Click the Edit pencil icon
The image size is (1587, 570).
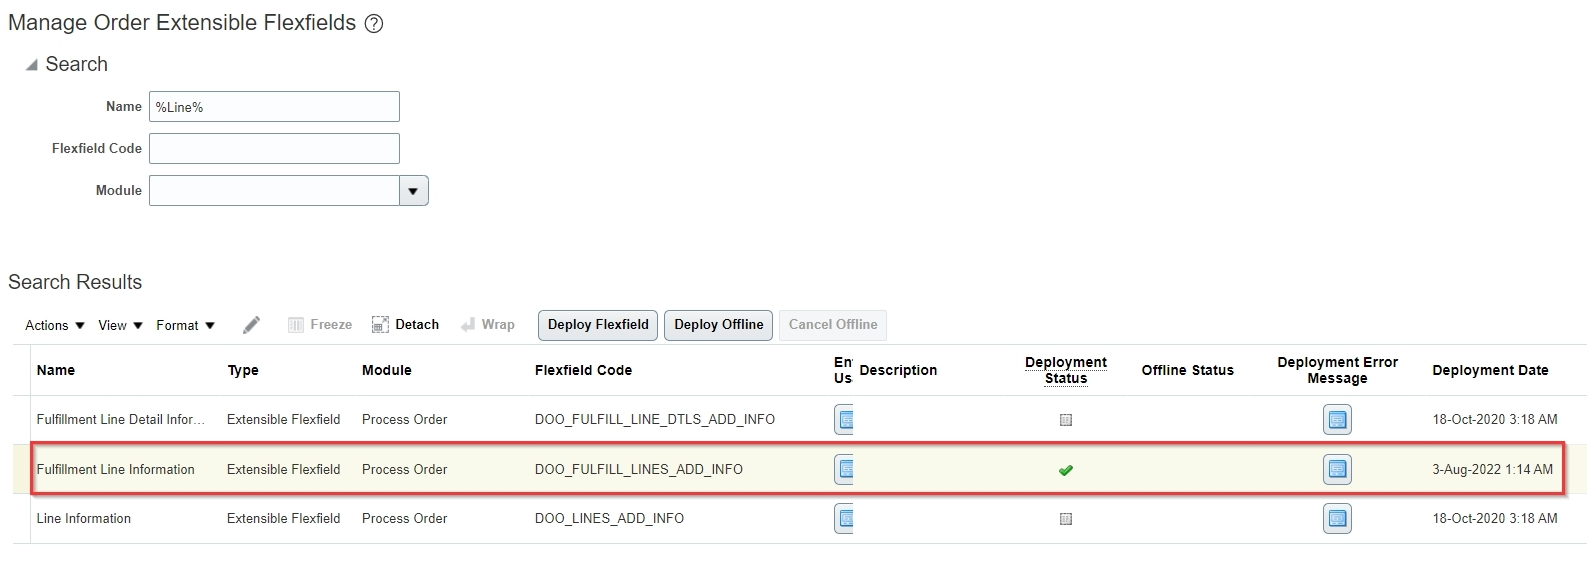click(251, 325)
